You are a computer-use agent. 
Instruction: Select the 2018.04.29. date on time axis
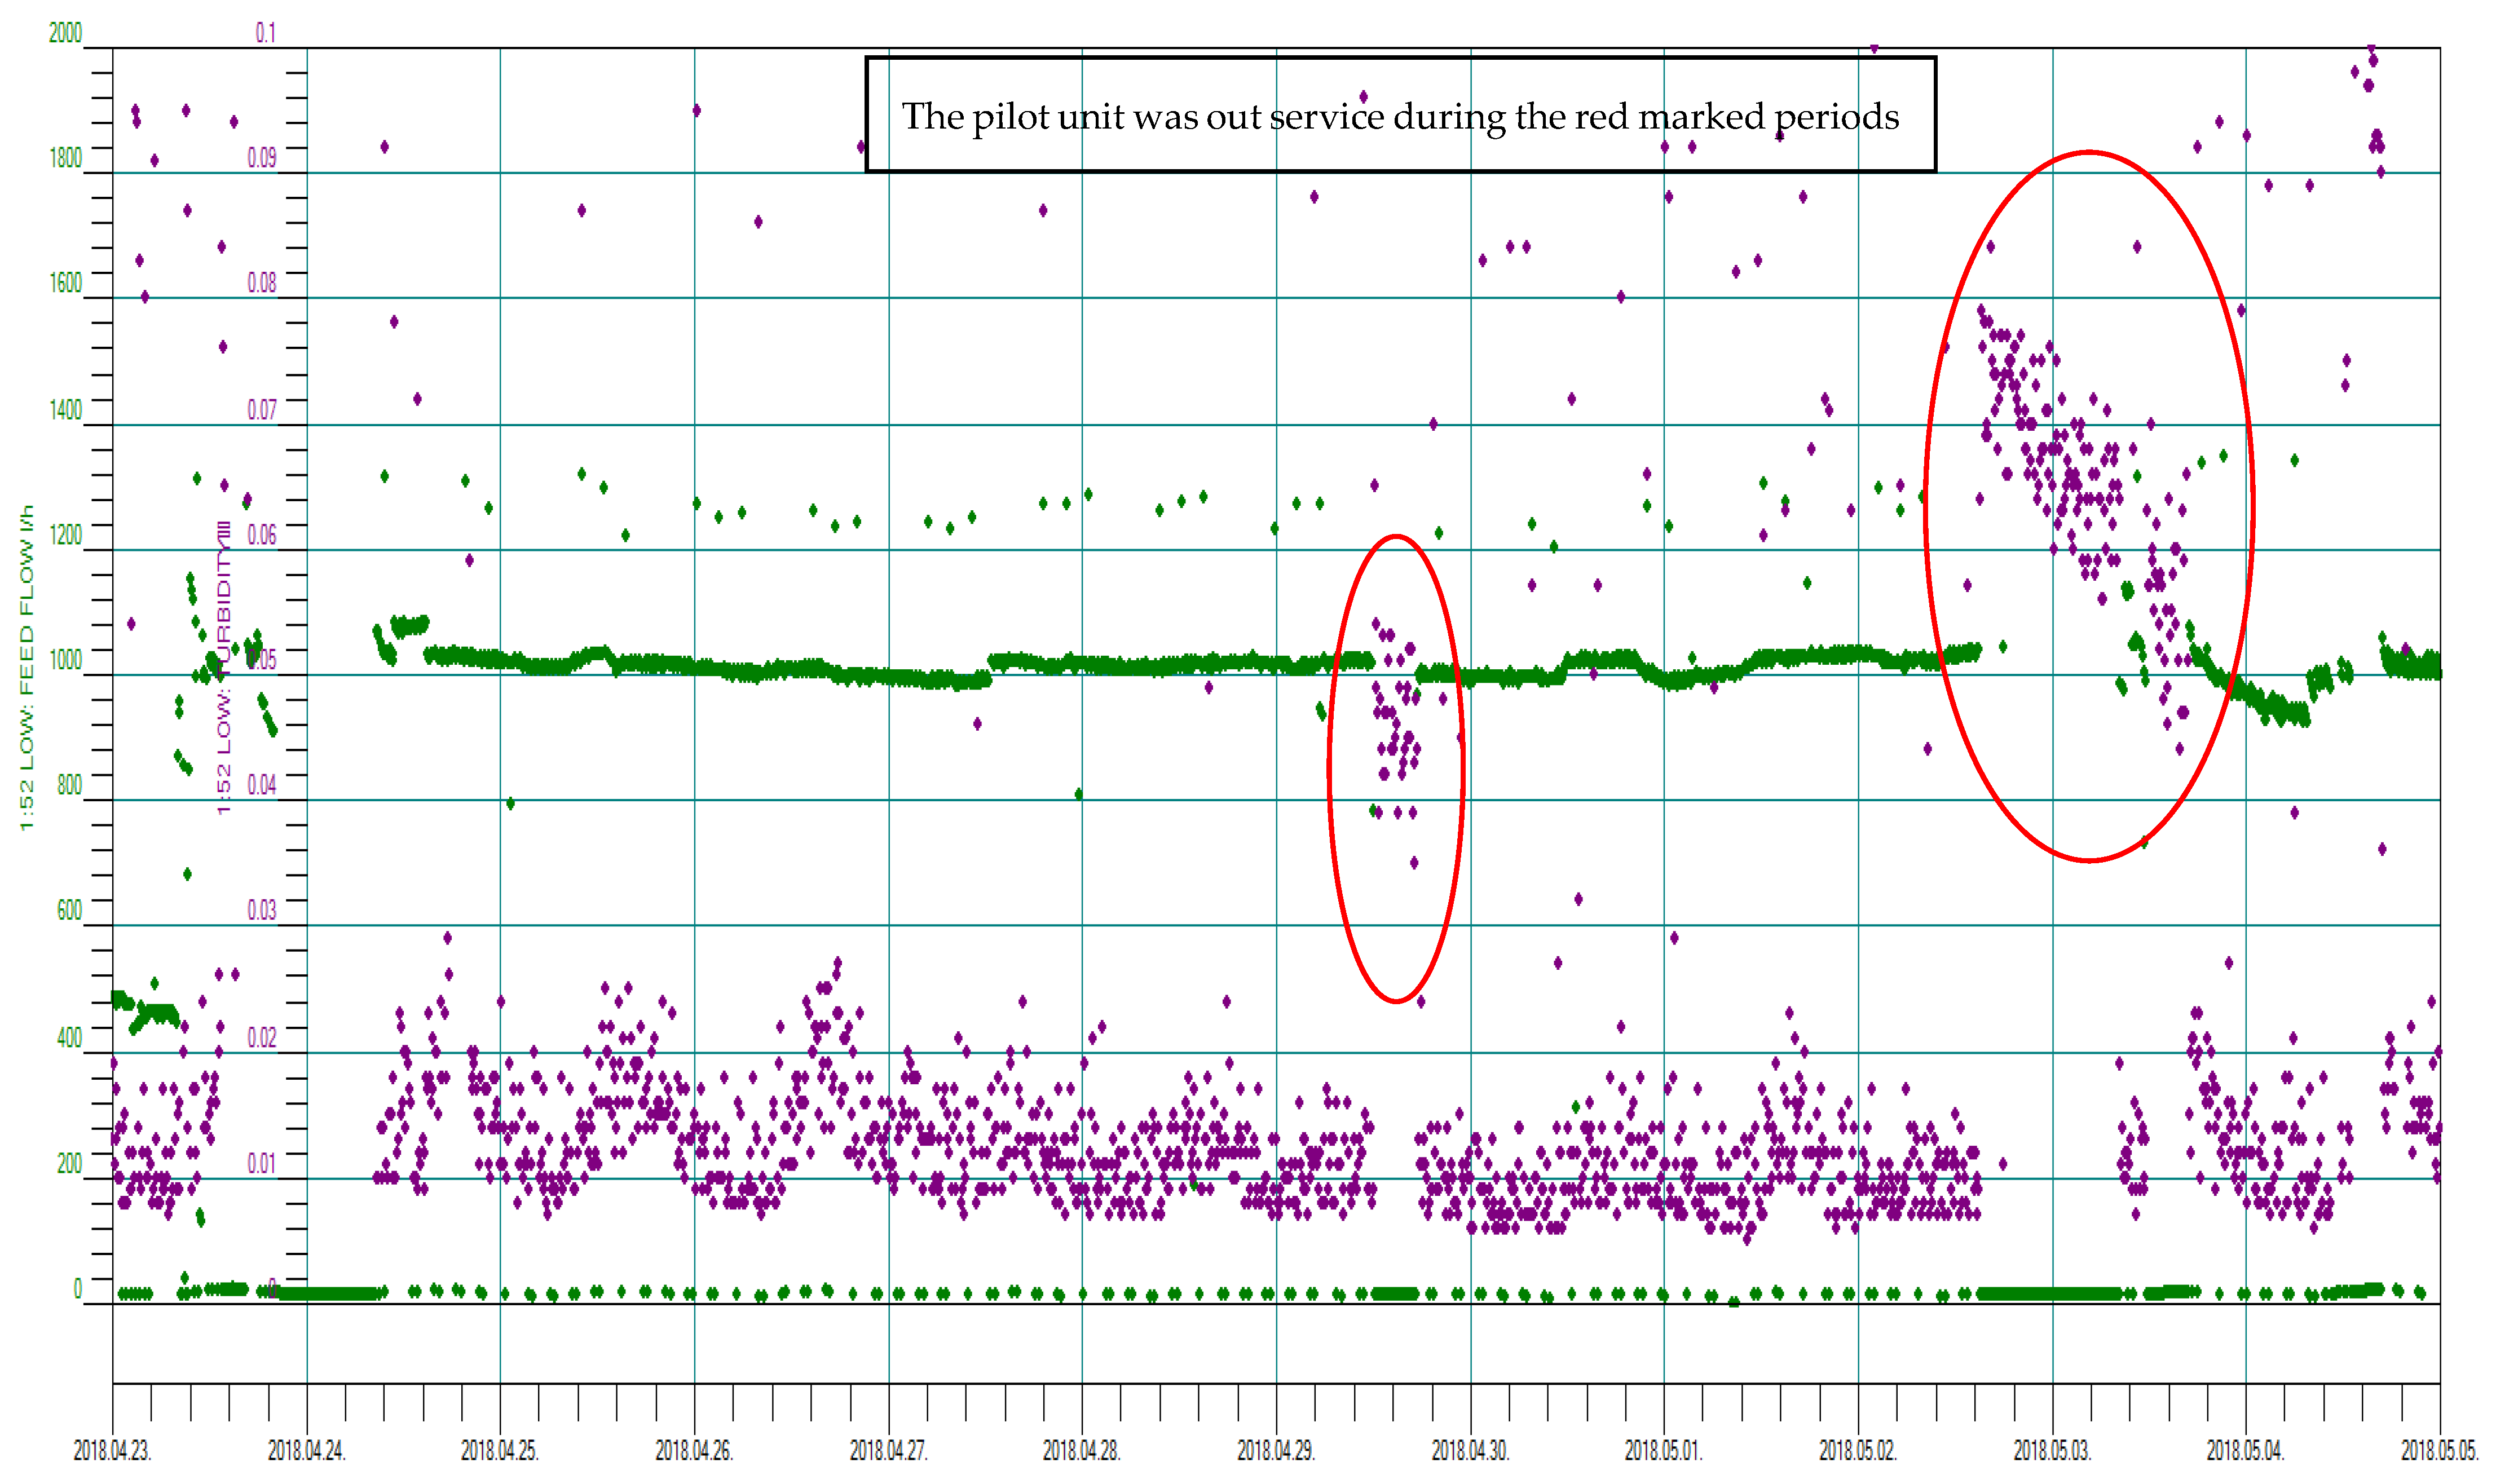[1276, 1449]
